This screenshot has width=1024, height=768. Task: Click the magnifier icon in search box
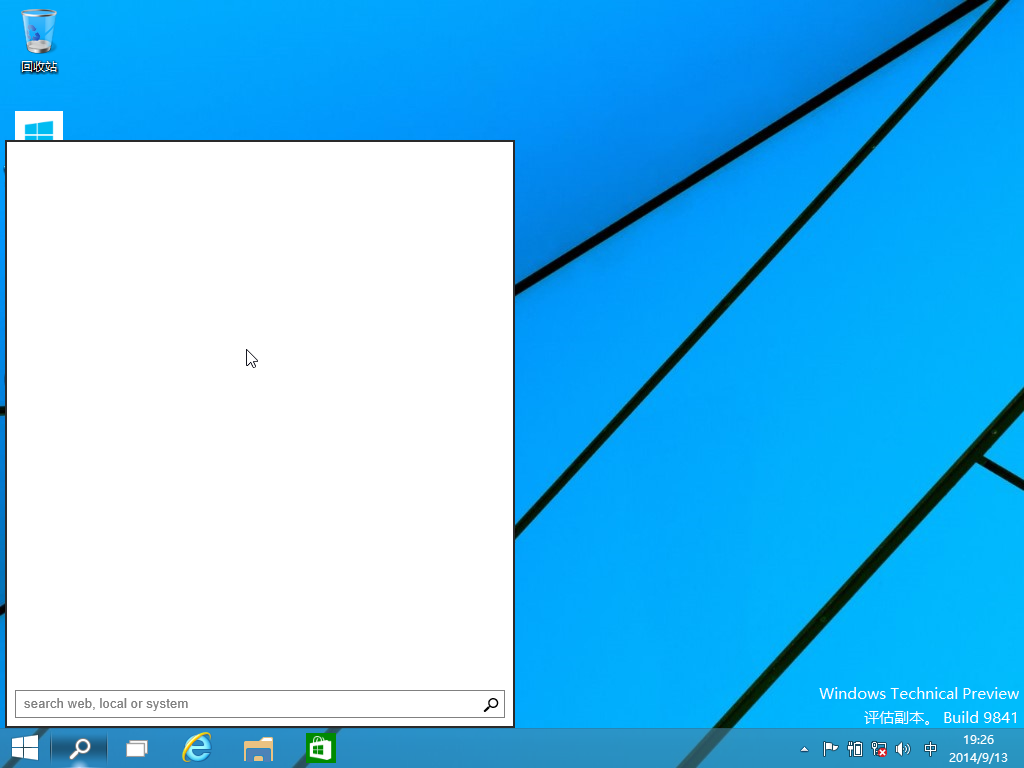click(x=490, y=704)
